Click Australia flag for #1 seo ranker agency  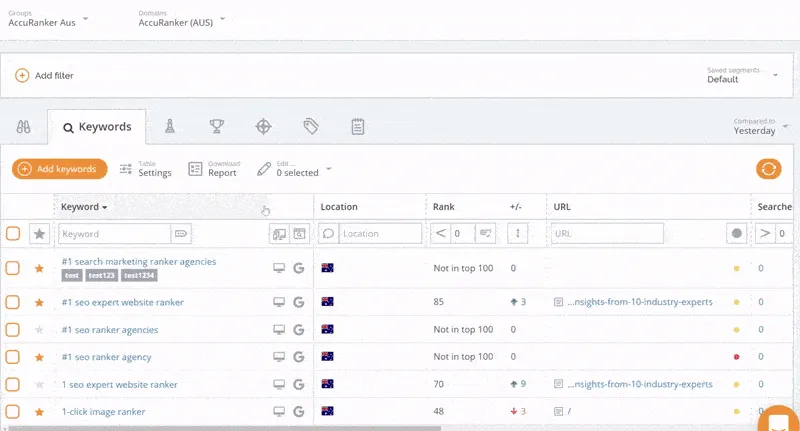[328, 356]
